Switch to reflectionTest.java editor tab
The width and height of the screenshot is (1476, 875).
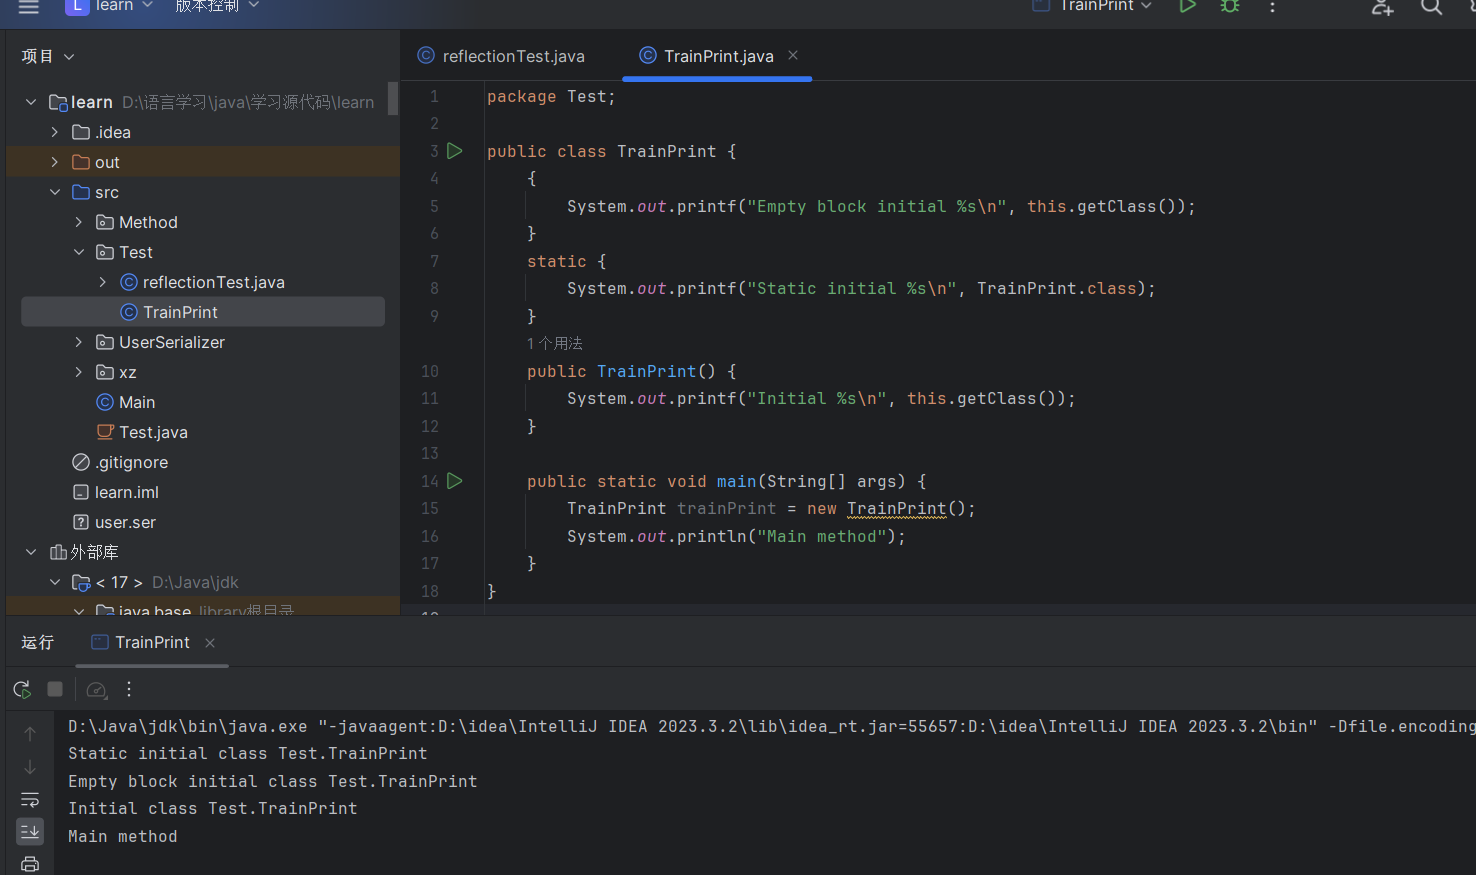click(x=501, y=56)
